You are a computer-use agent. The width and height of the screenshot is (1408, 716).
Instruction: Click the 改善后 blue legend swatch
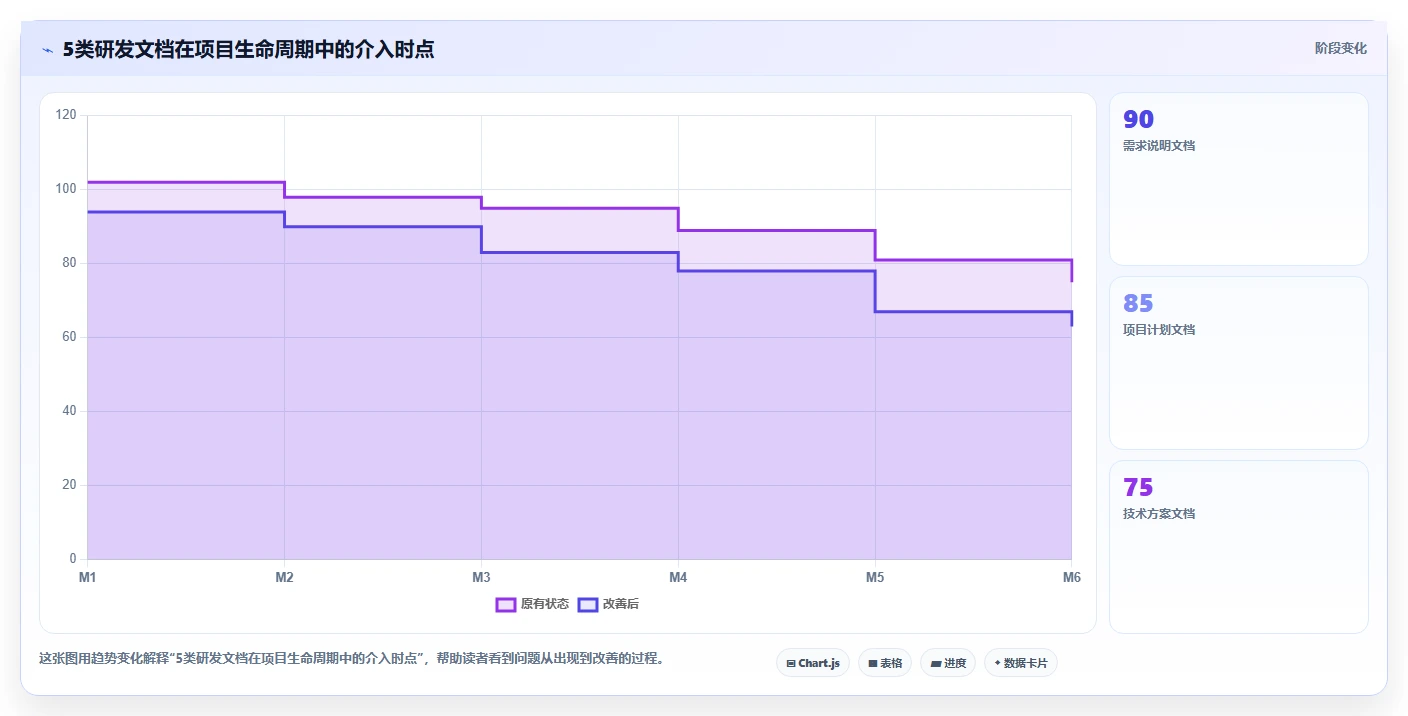click(x=588, y=604)
